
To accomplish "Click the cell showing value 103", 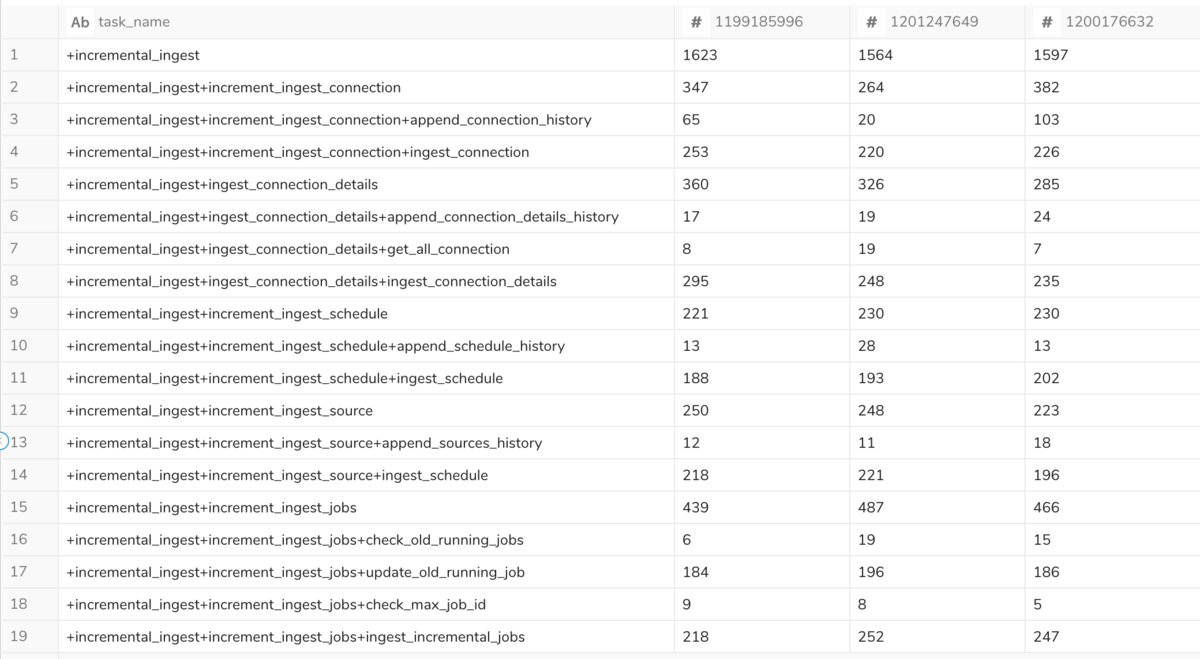I will [x=1113, y=120].
